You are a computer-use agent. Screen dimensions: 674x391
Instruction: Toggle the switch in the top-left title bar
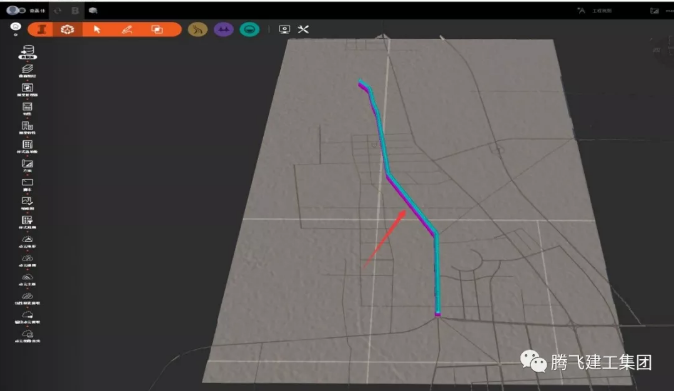pos(16,10)
